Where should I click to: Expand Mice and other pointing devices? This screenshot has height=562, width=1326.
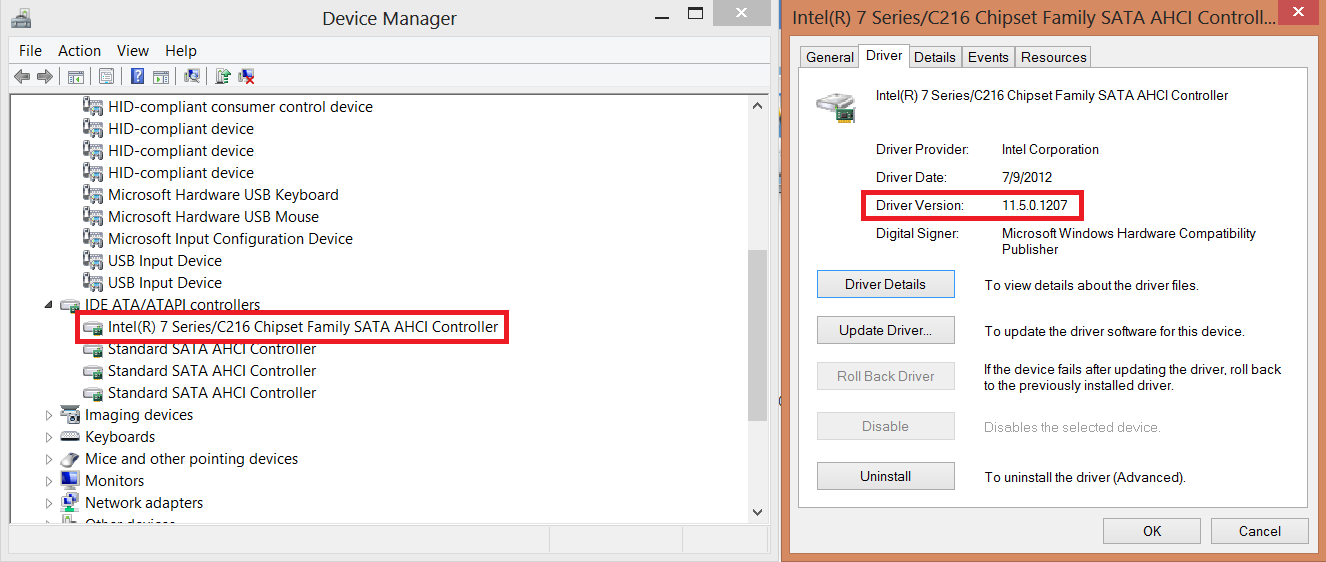49,459
